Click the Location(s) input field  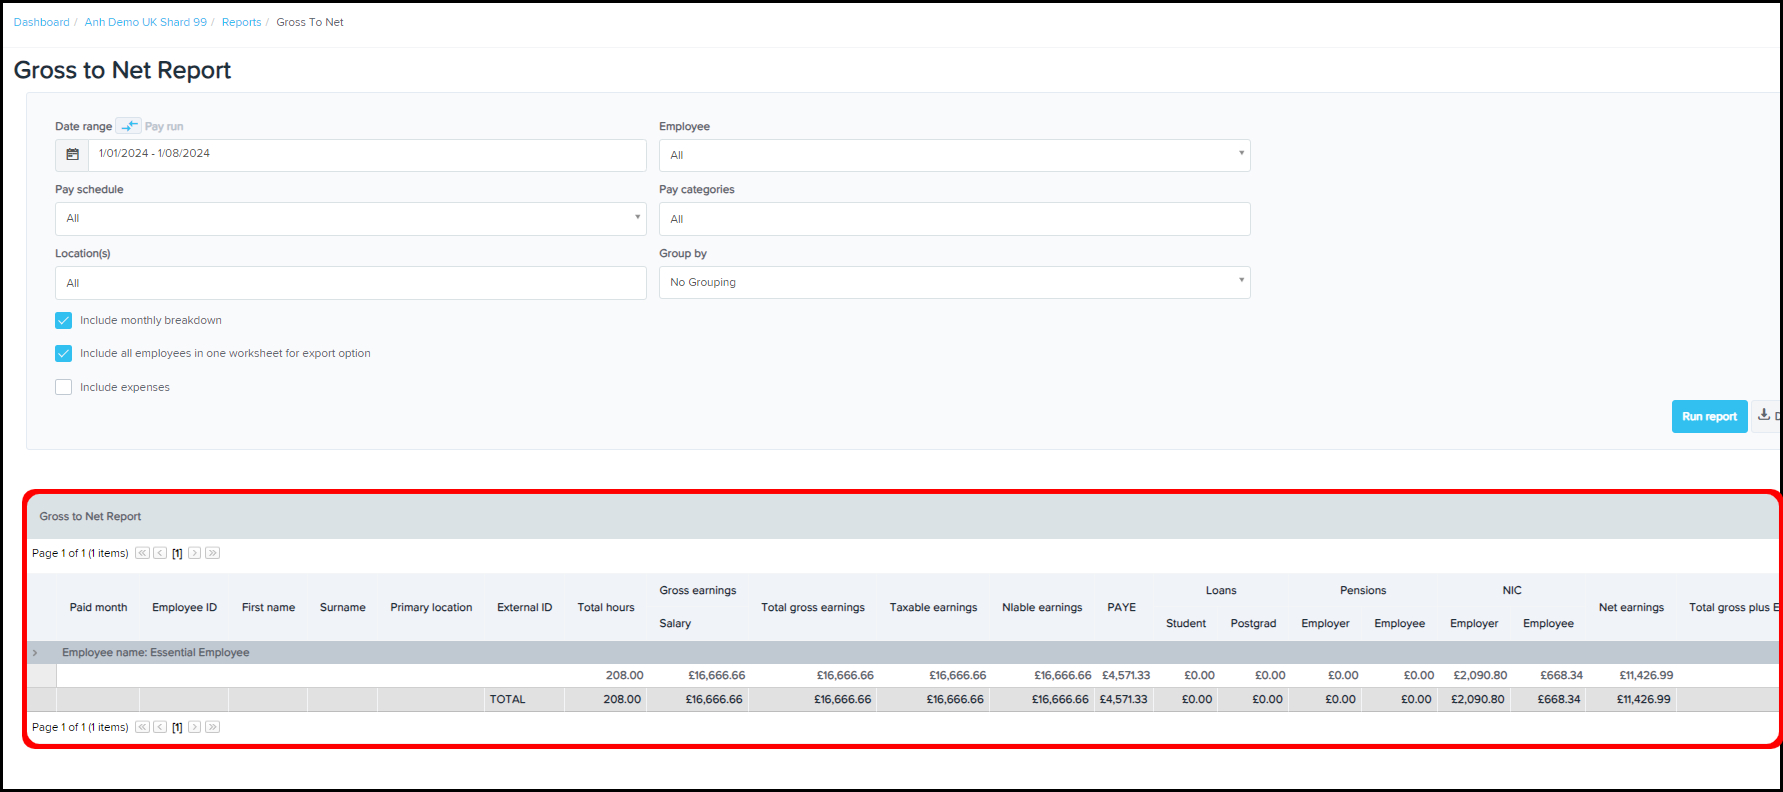(x=350, y=283)
